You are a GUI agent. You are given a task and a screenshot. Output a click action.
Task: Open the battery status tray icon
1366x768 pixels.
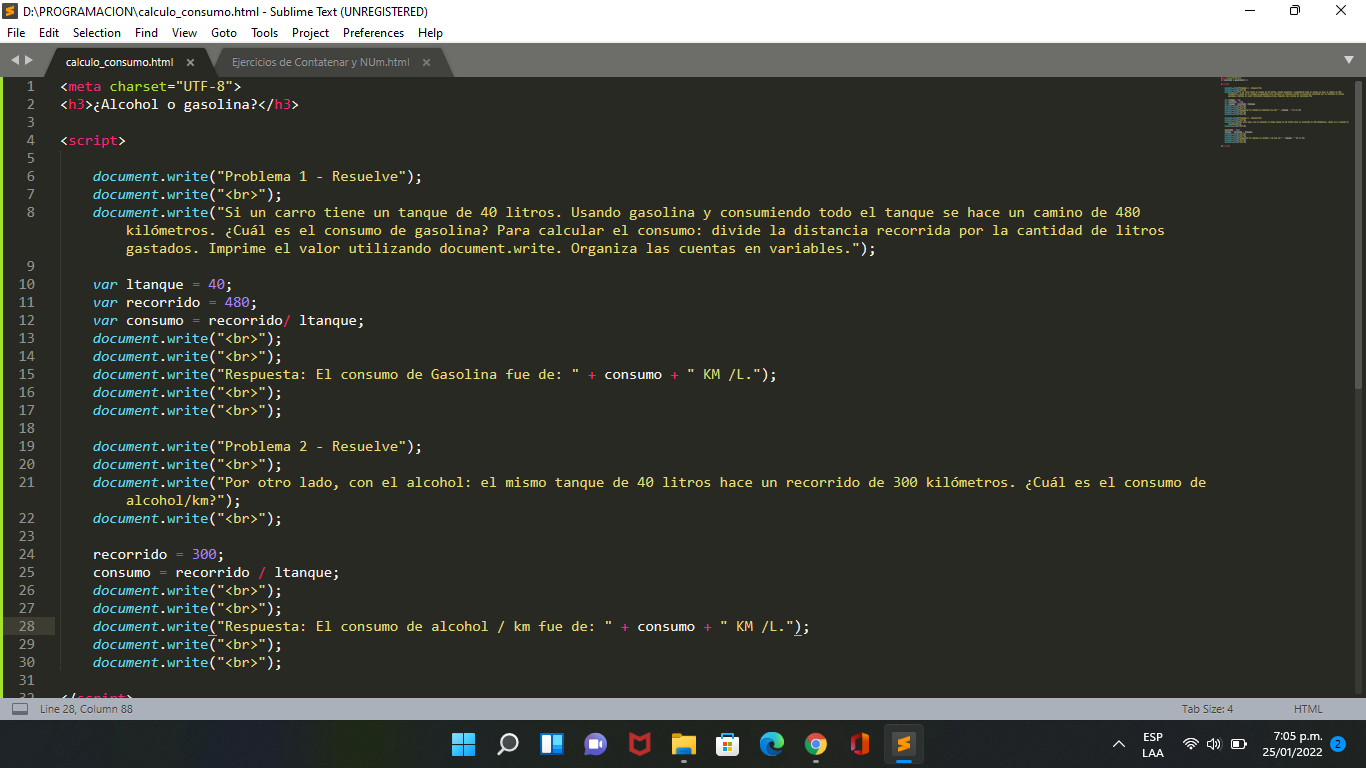pos(1238,744)
